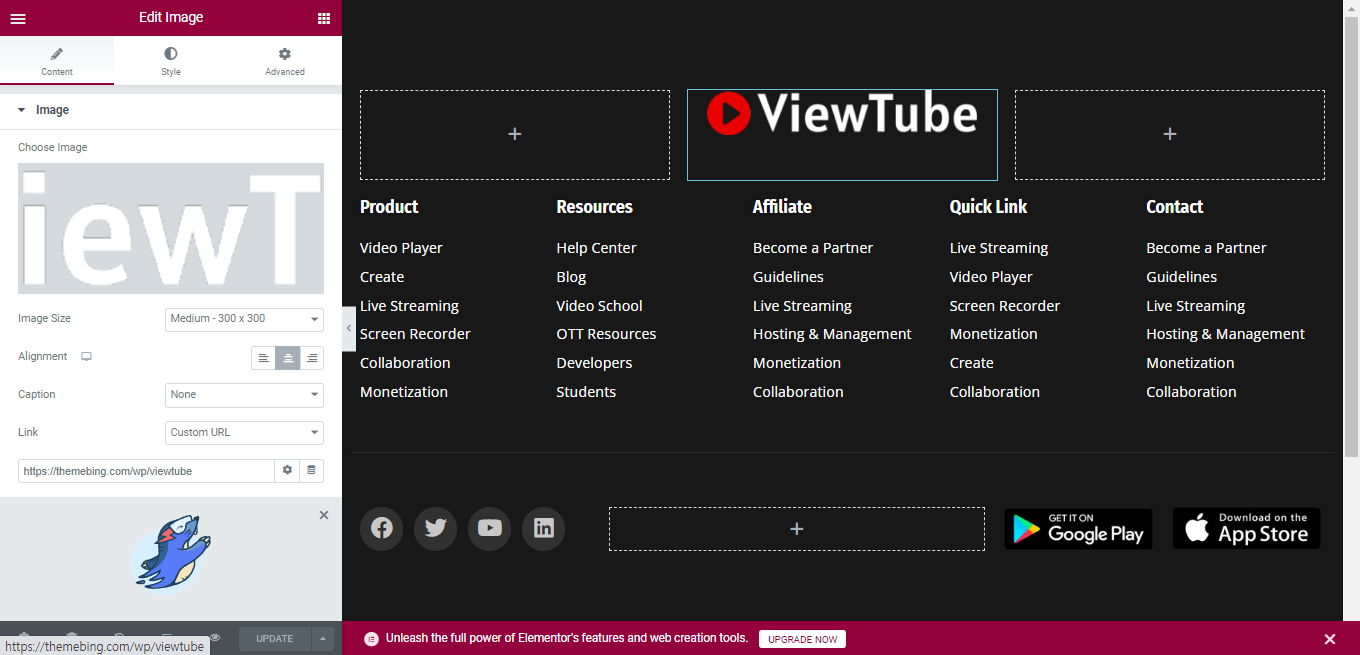Open the Link type dropdown
1360x655 pixels.
pyautogui.click(x=244, y=433)
